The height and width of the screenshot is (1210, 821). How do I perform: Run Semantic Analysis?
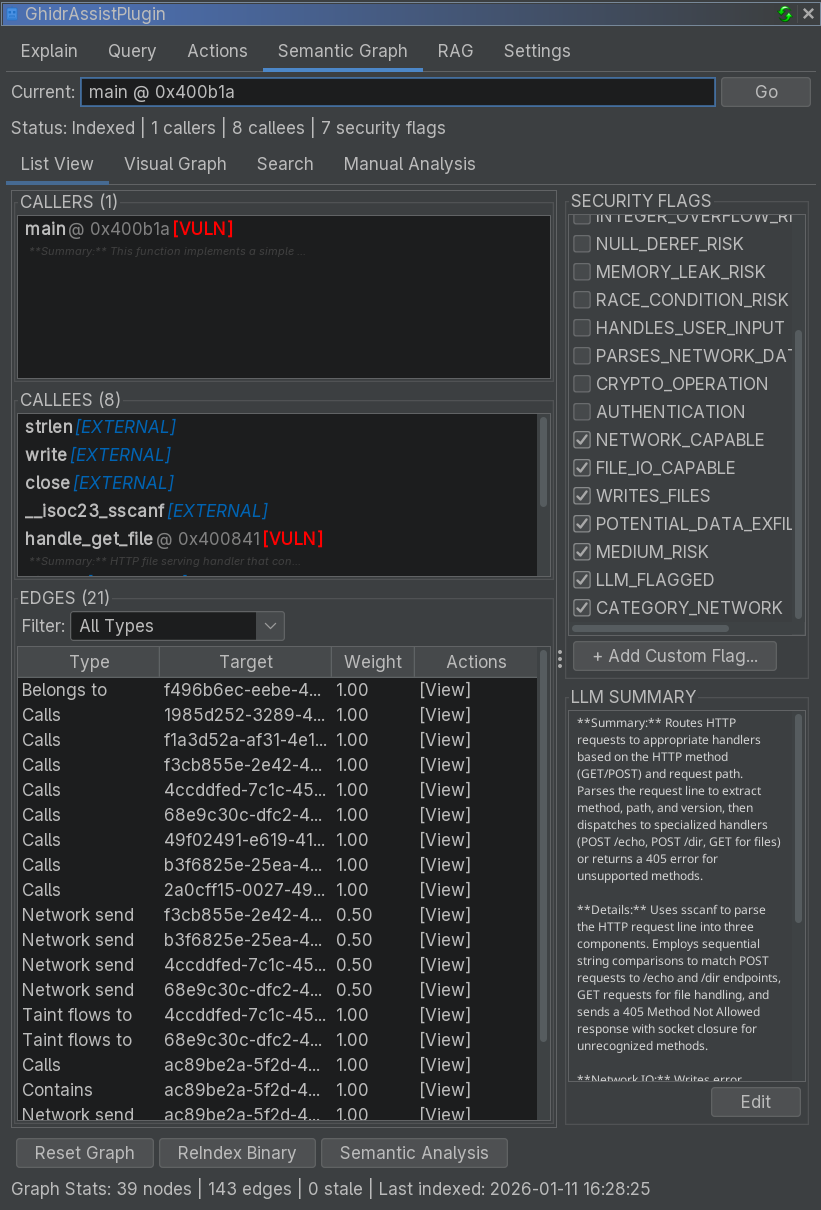pos(414,1152)
